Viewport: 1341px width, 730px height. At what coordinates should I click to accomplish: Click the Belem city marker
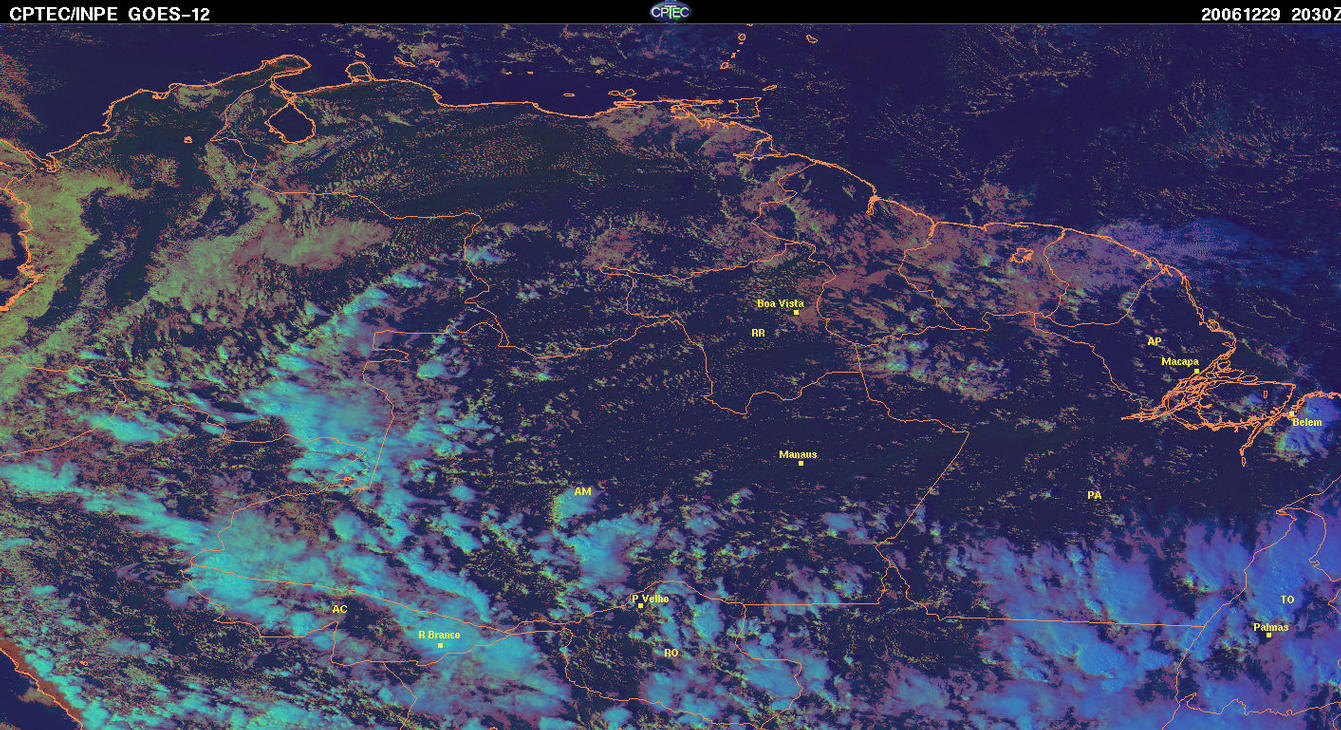coord(1292,414)
